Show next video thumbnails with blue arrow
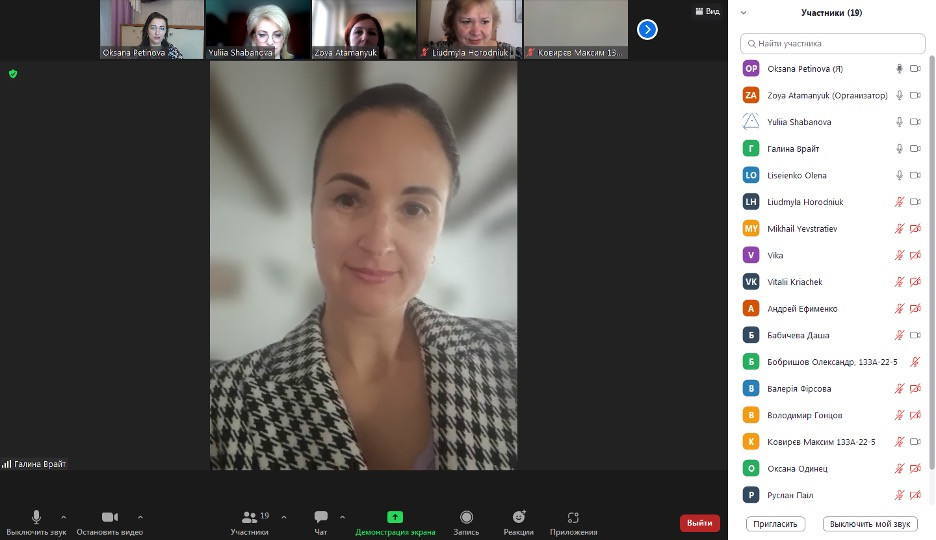This screenshot has height=540, width=936. point(647,29)
